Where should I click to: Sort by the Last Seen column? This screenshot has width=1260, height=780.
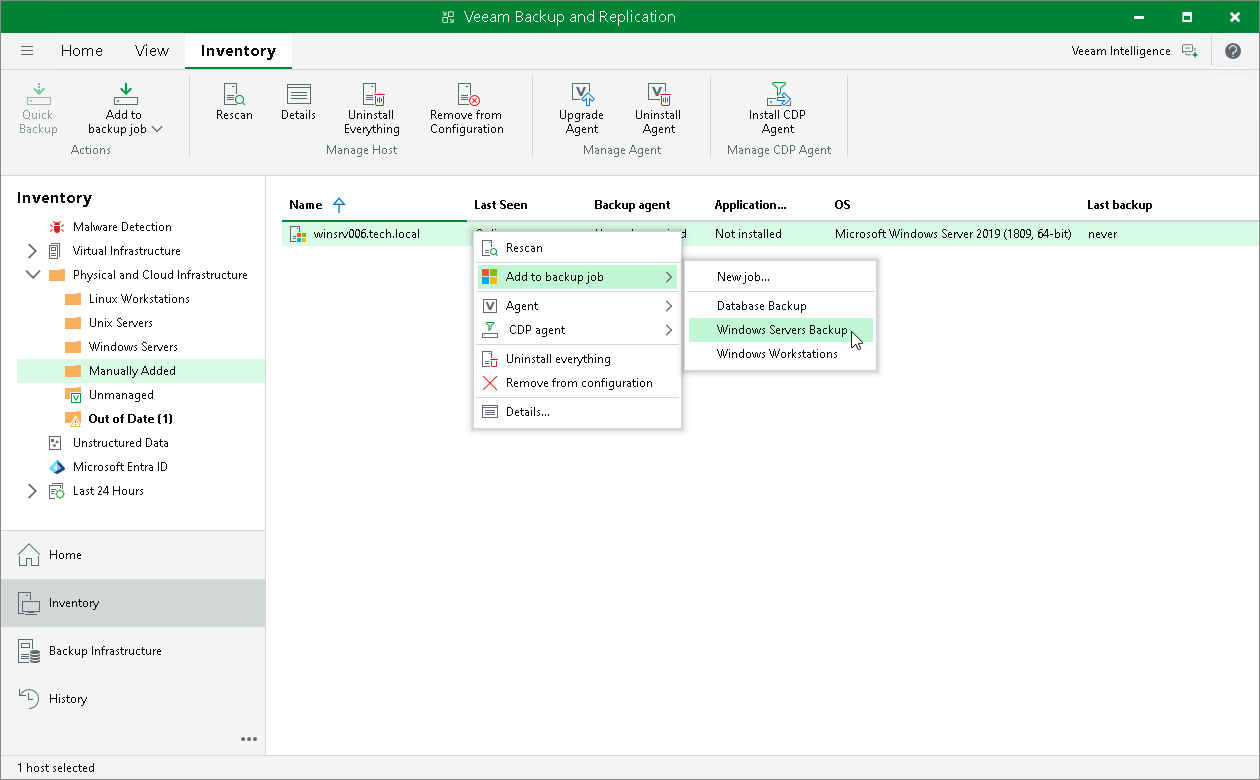(501, 205)
